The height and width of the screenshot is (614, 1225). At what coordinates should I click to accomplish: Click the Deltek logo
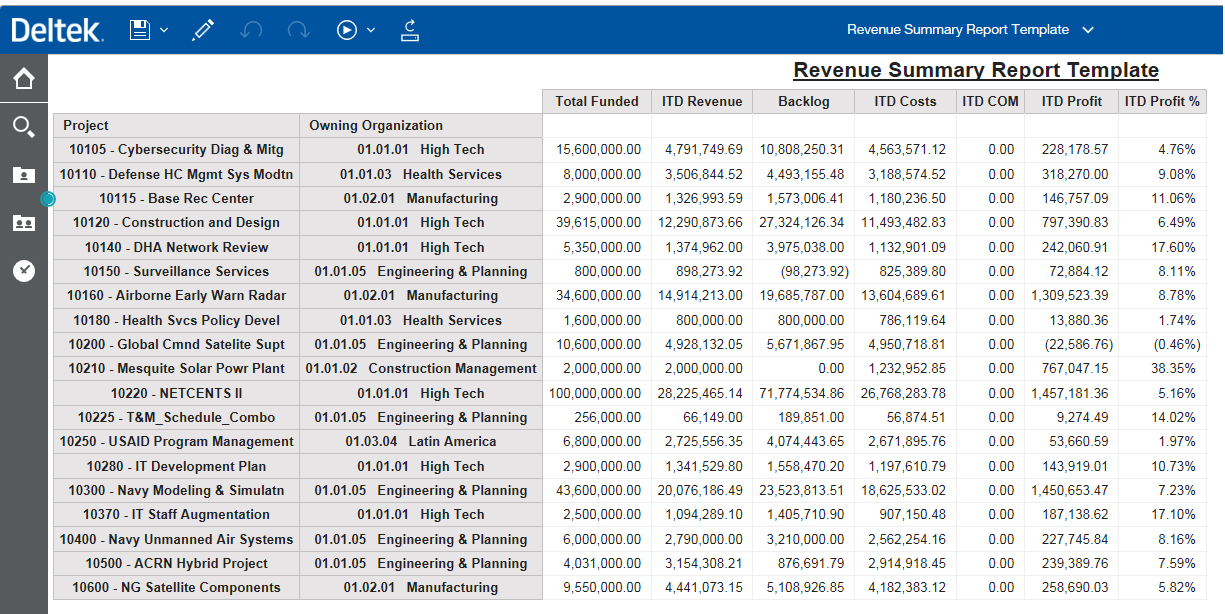57,30
